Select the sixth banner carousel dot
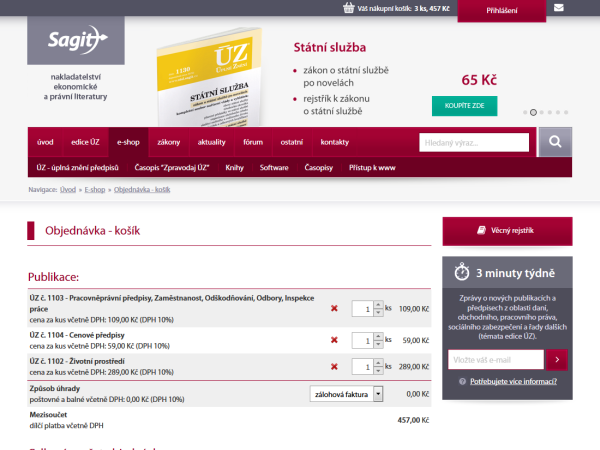 [x=566, y=112]
